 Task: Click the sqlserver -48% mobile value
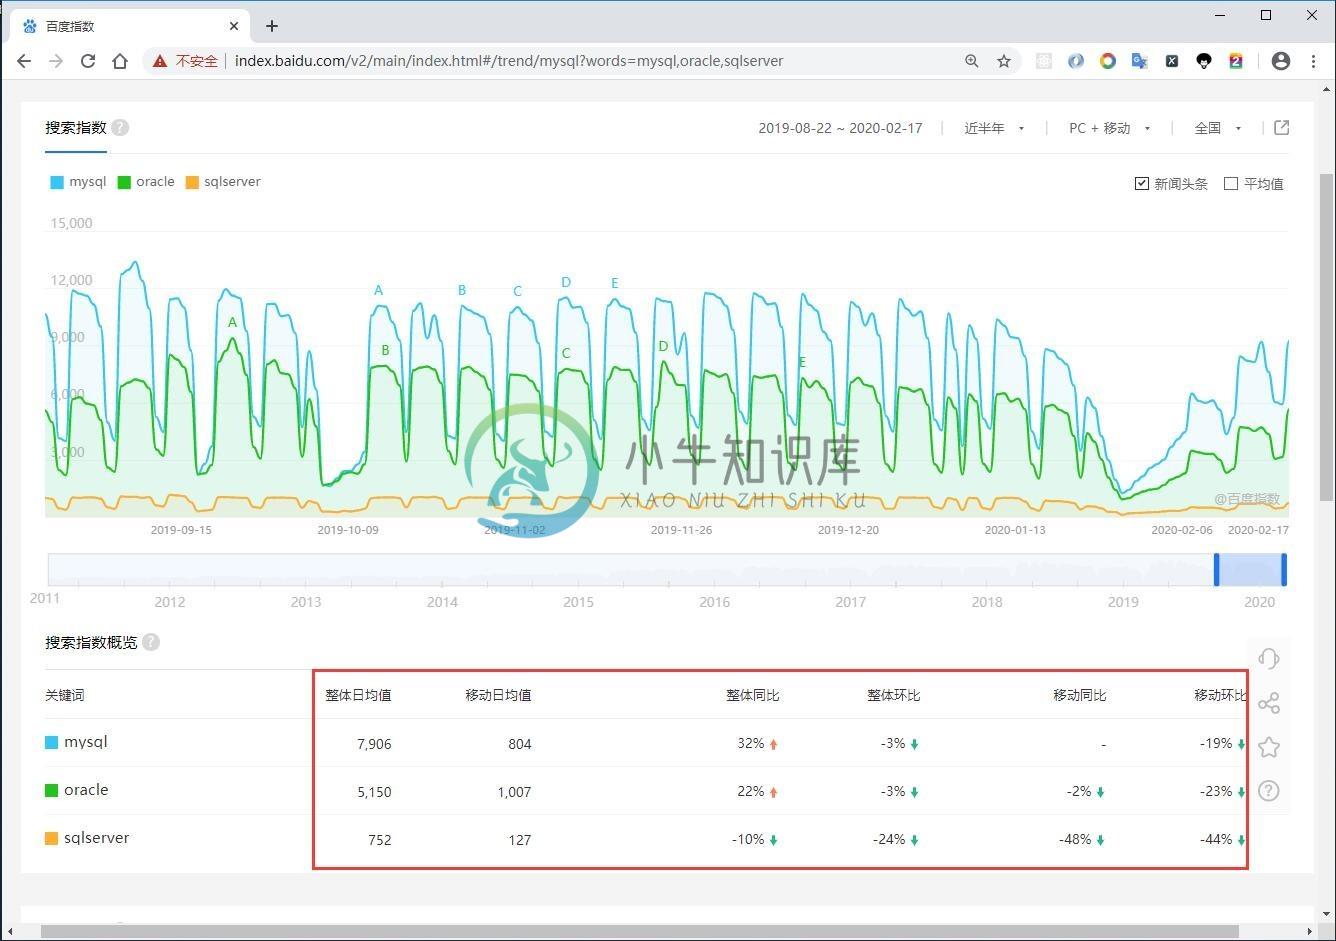[1075, 839]
